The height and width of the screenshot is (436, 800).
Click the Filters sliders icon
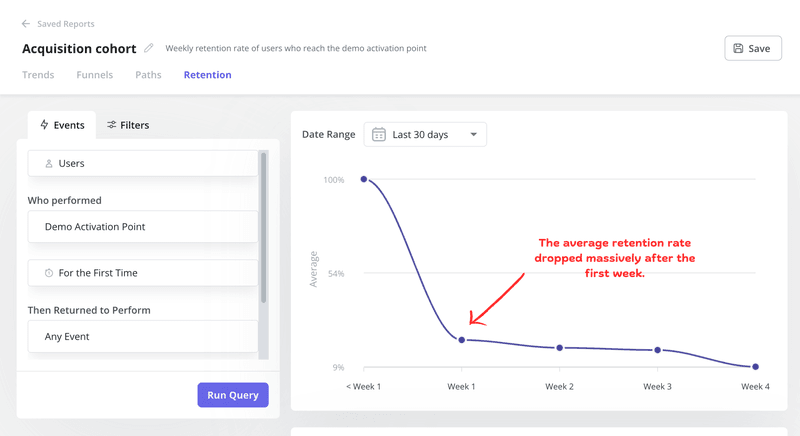pyautogui.click(x=112, y=125)
